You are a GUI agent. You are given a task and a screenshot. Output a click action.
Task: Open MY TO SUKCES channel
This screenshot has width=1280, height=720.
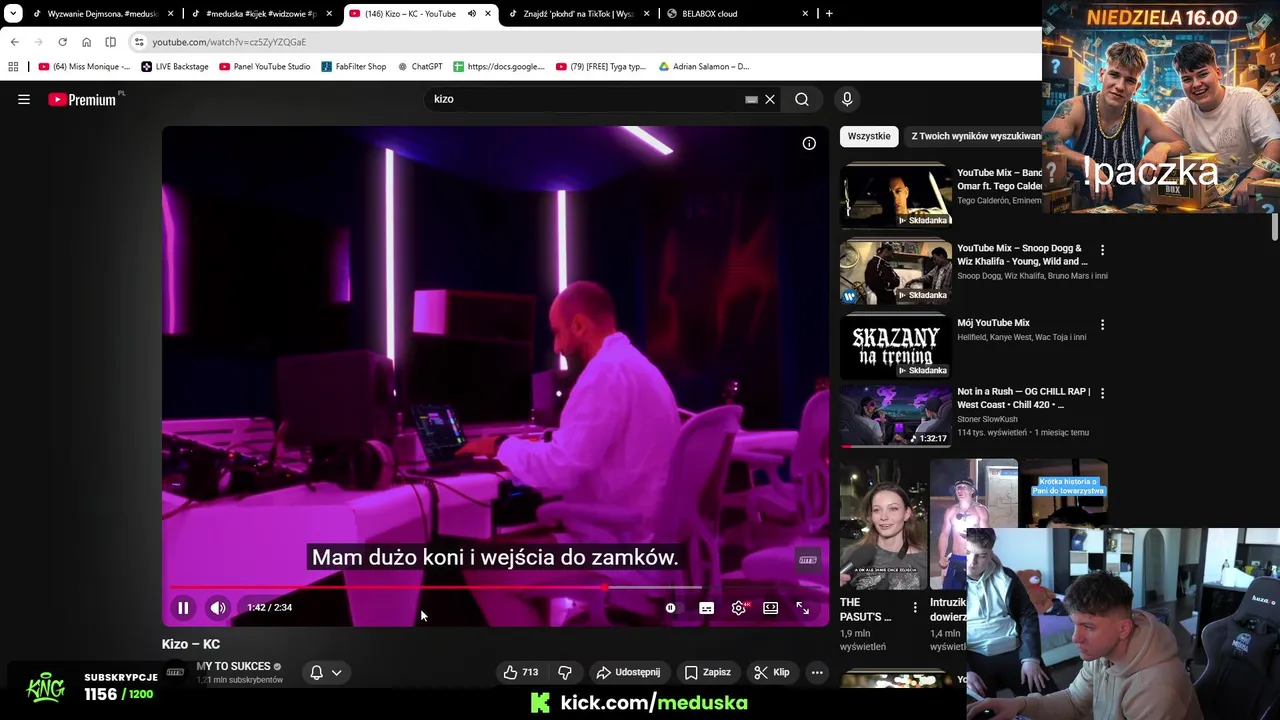point(234,666)
